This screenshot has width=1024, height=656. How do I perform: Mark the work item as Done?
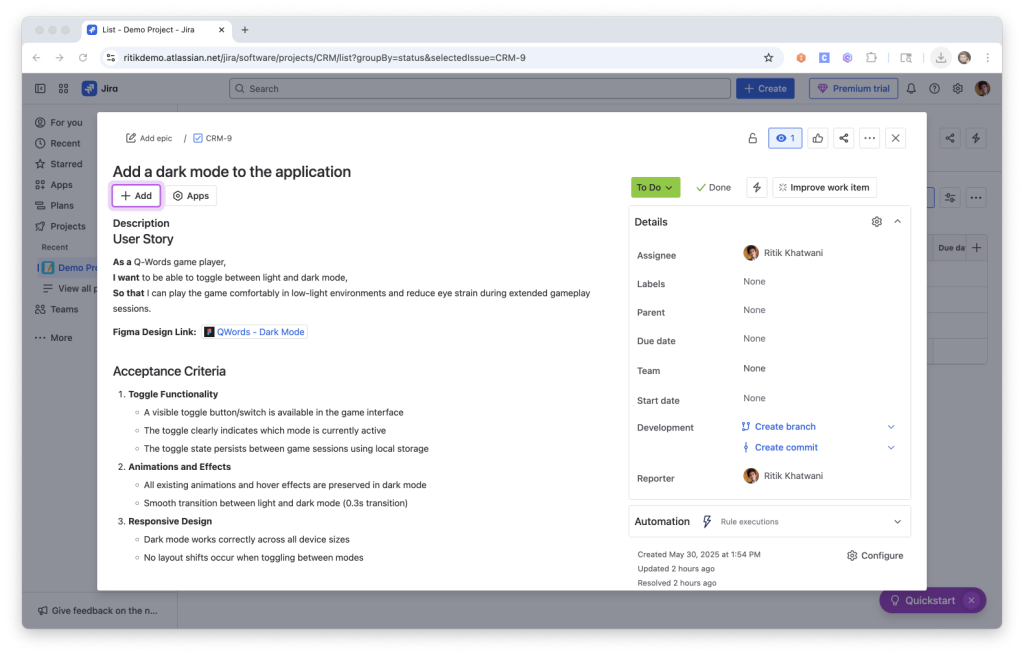[713, 187]
